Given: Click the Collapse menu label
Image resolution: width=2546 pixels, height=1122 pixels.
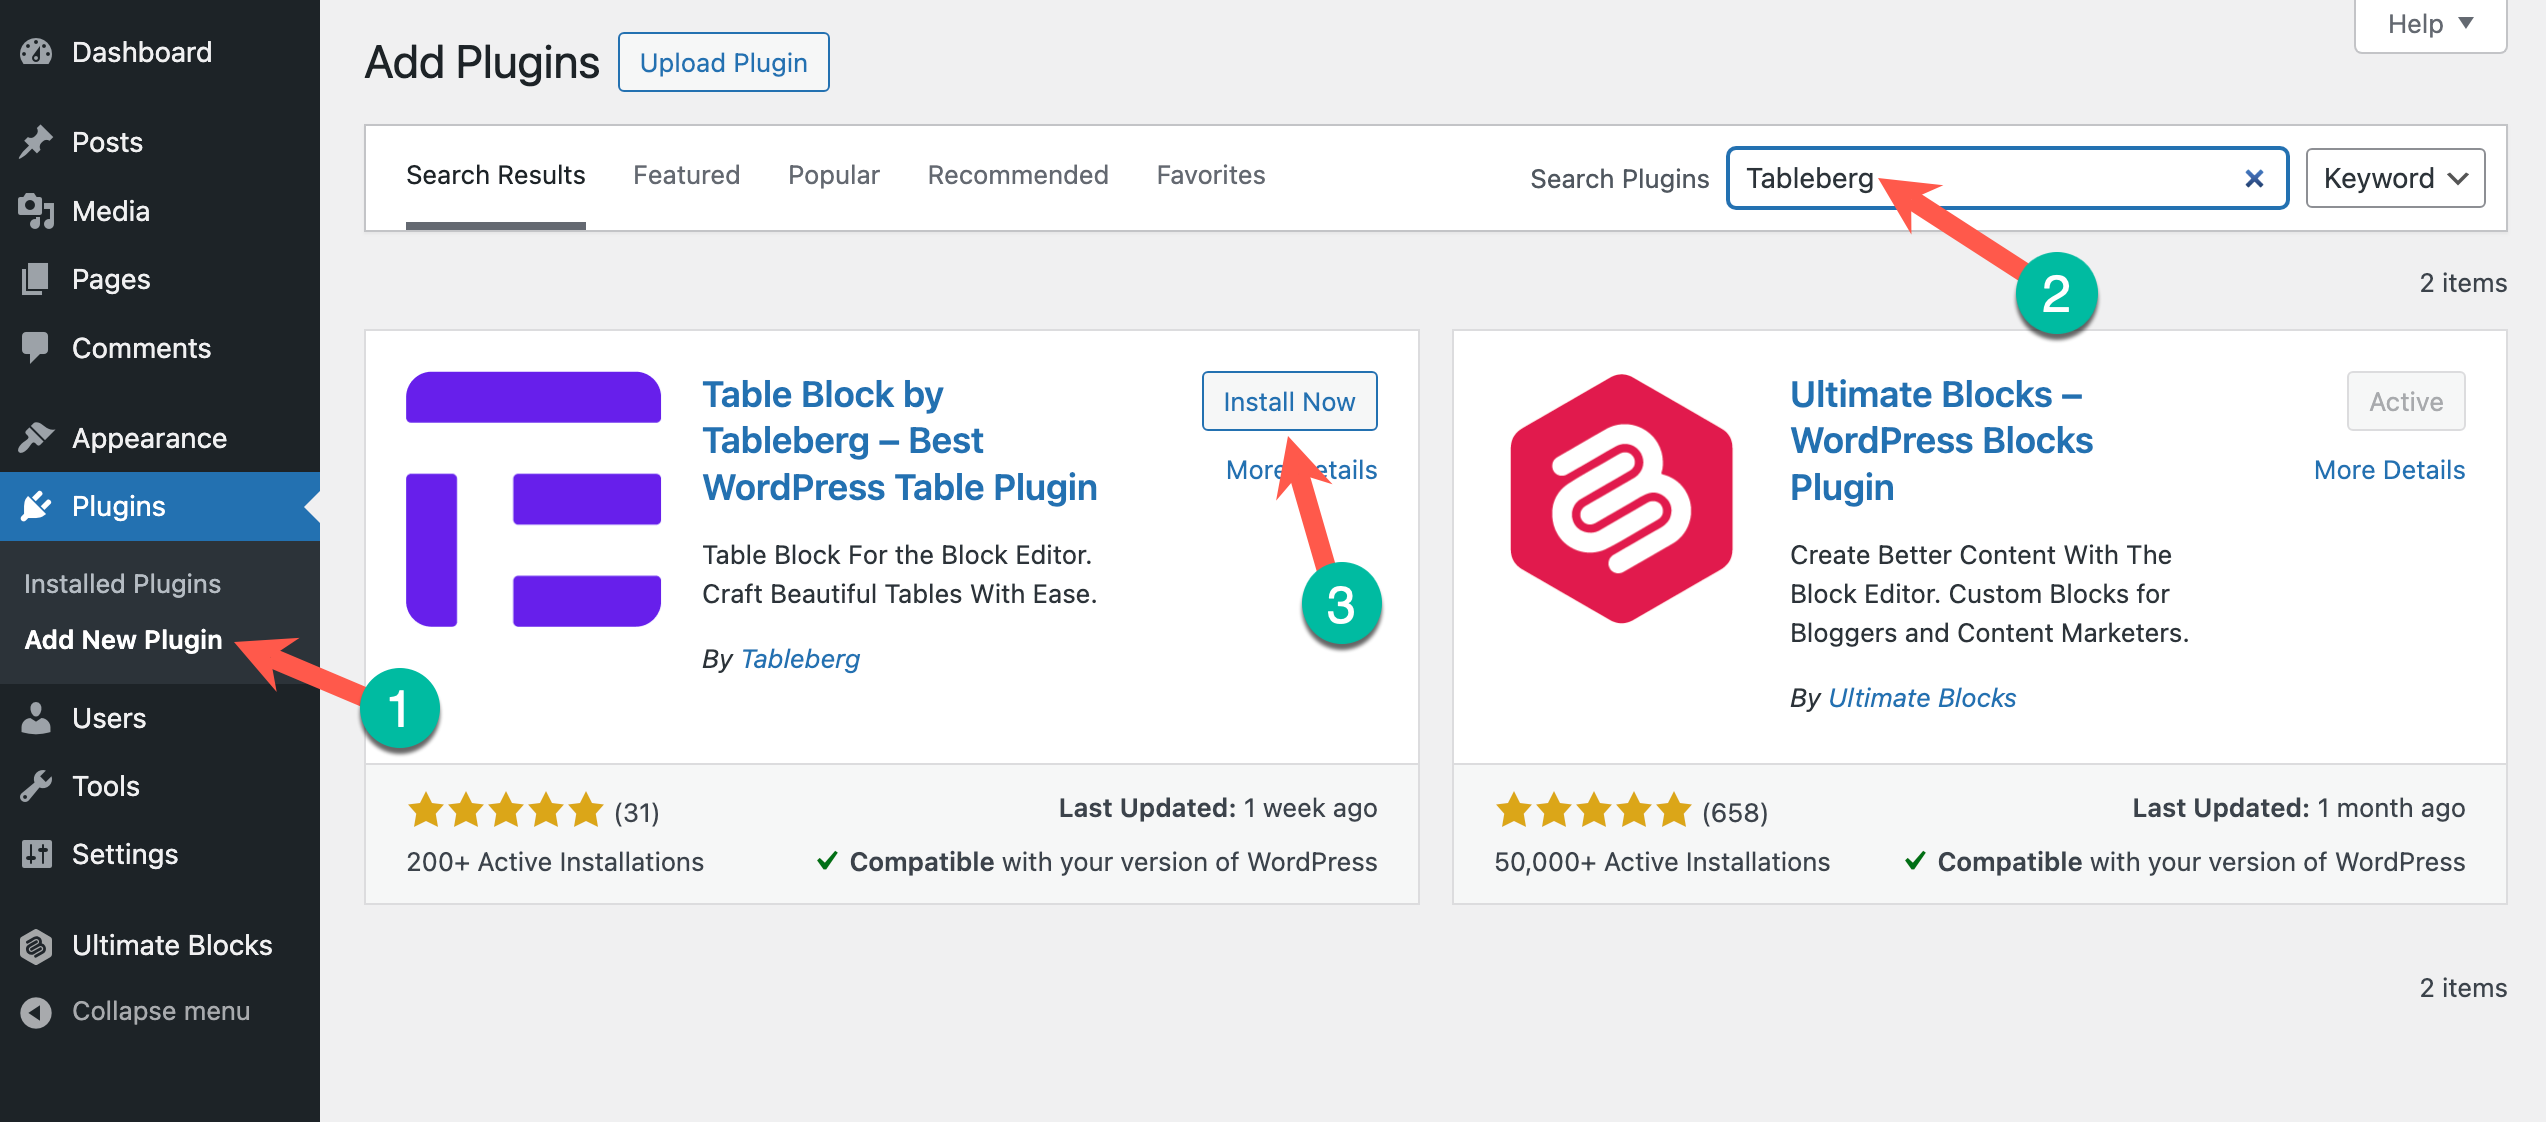Looking at the screenshot, I should point(161,1012).
